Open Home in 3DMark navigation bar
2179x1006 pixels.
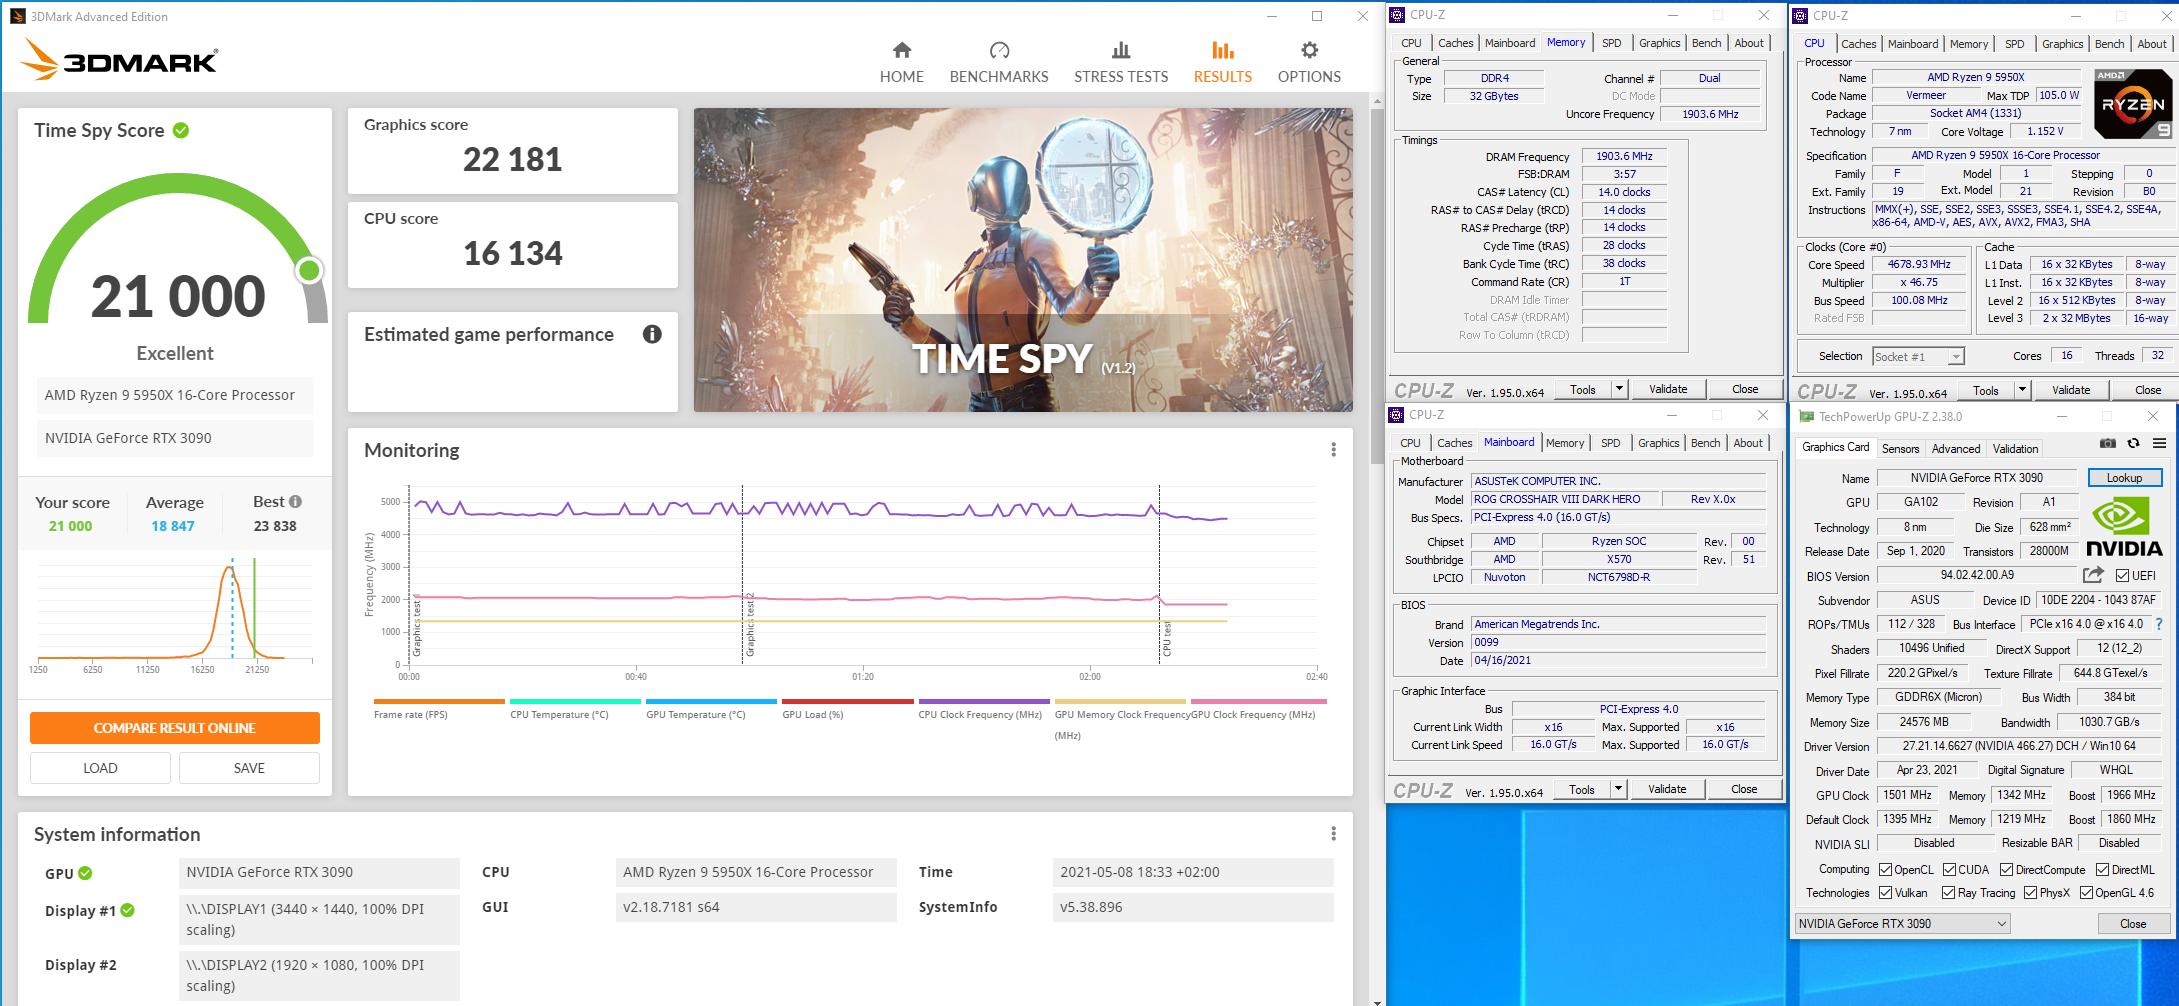coord(901,62)
